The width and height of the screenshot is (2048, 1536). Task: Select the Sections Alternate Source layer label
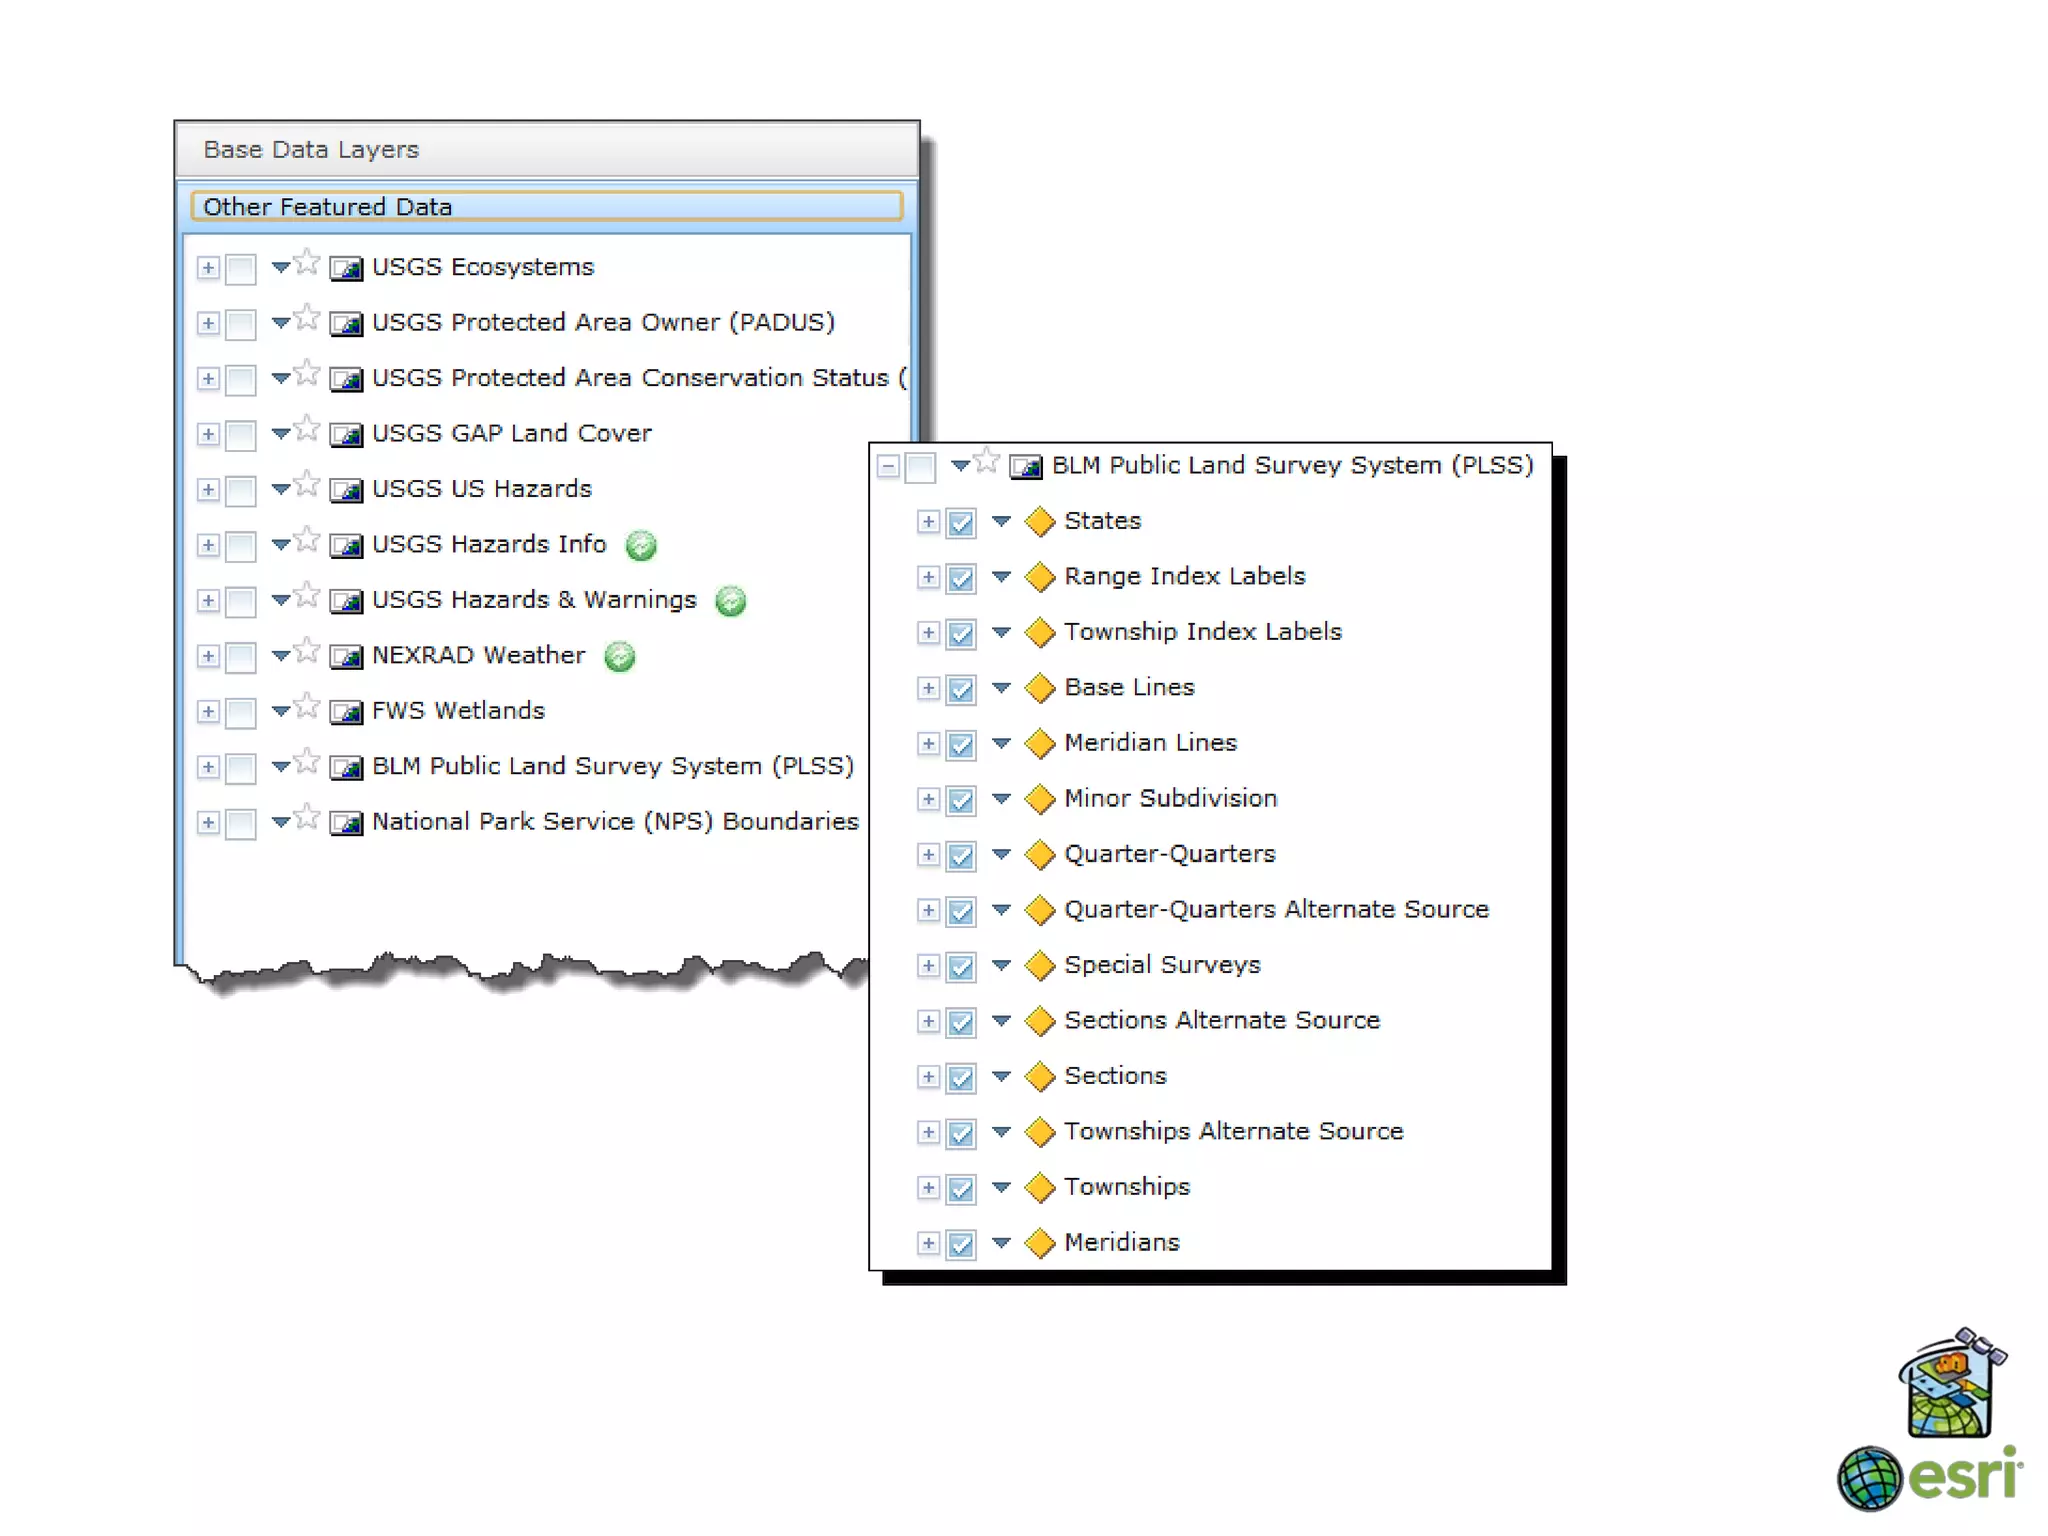1221,1020
